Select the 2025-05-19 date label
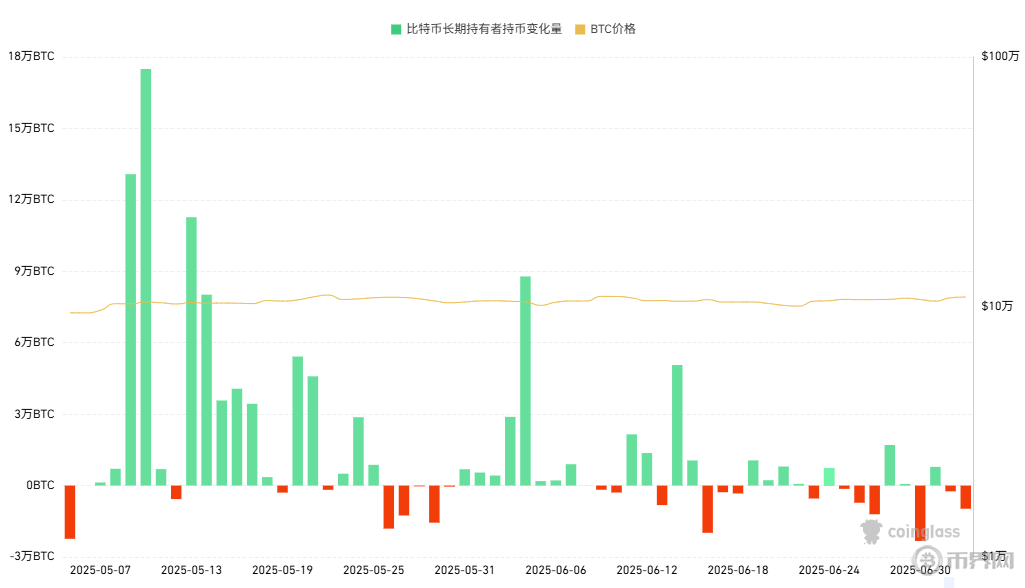Image resolution: width=1025 pixels, height=588 pixels. click(282, 570)
